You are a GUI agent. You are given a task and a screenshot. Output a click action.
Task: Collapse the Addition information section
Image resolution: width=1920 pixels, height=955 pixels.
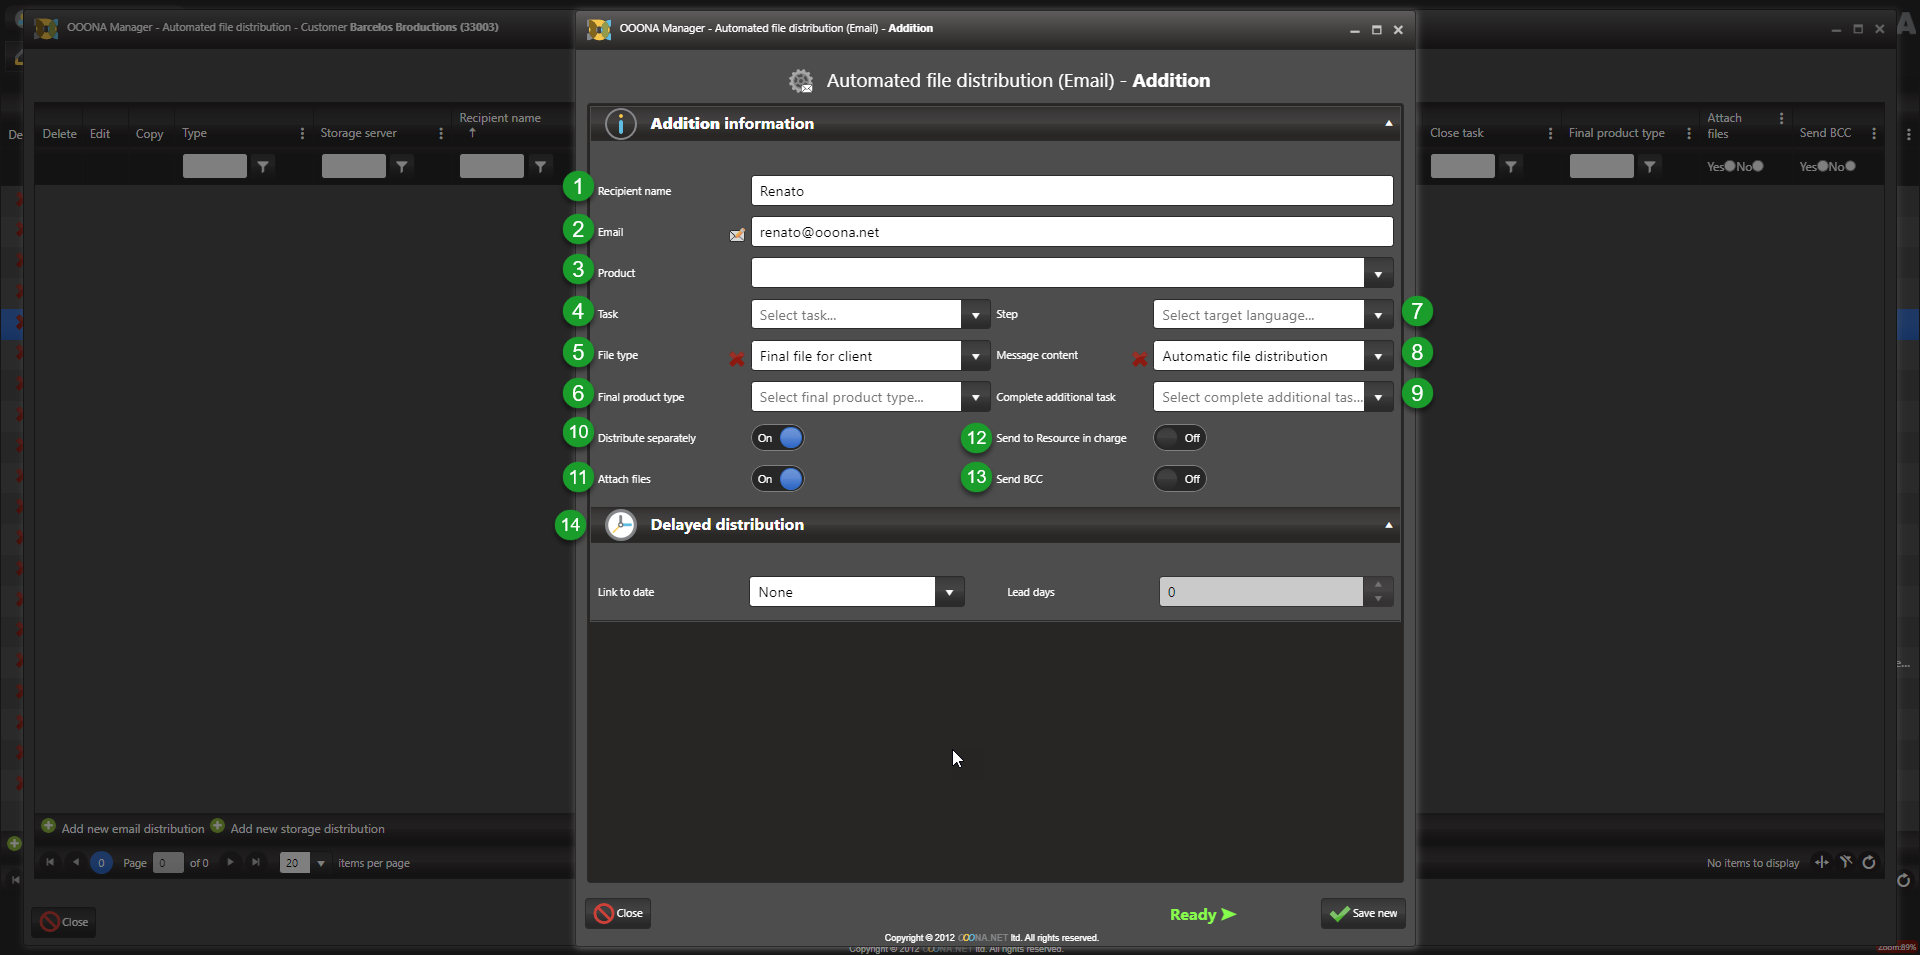pos(1388,123)
